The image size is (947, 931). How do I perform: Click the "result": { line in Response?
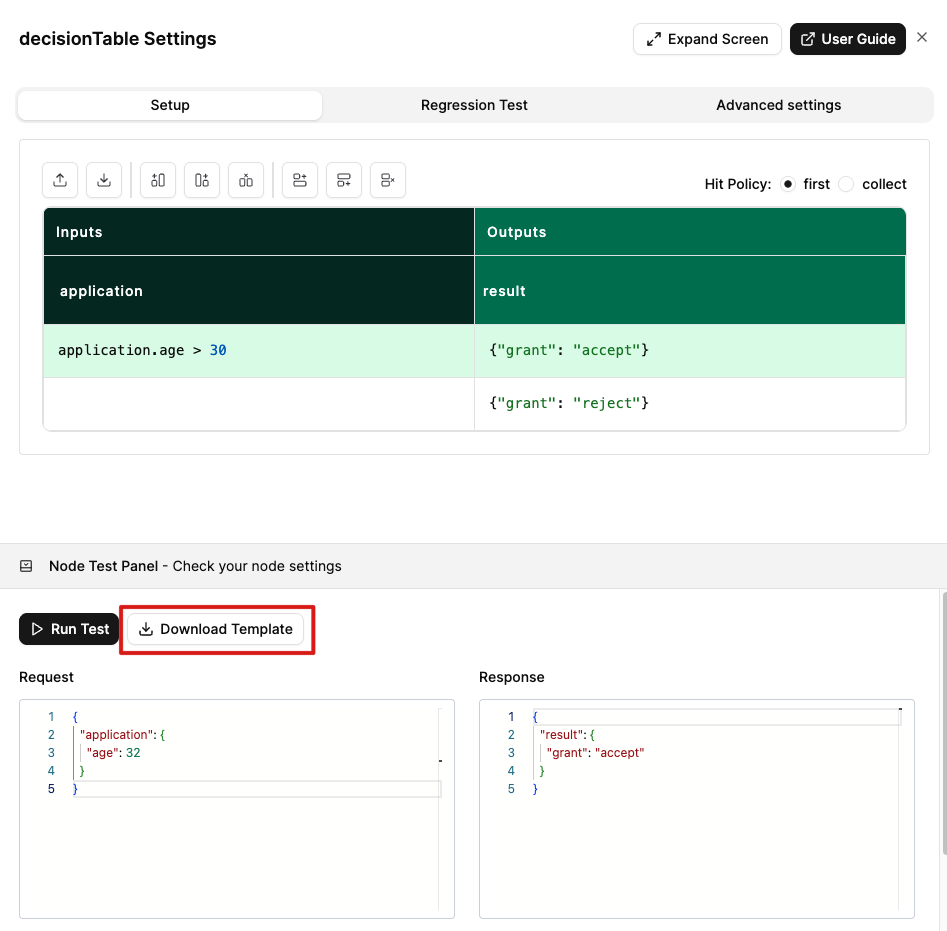pyautogui.click(x=568, y=735)
